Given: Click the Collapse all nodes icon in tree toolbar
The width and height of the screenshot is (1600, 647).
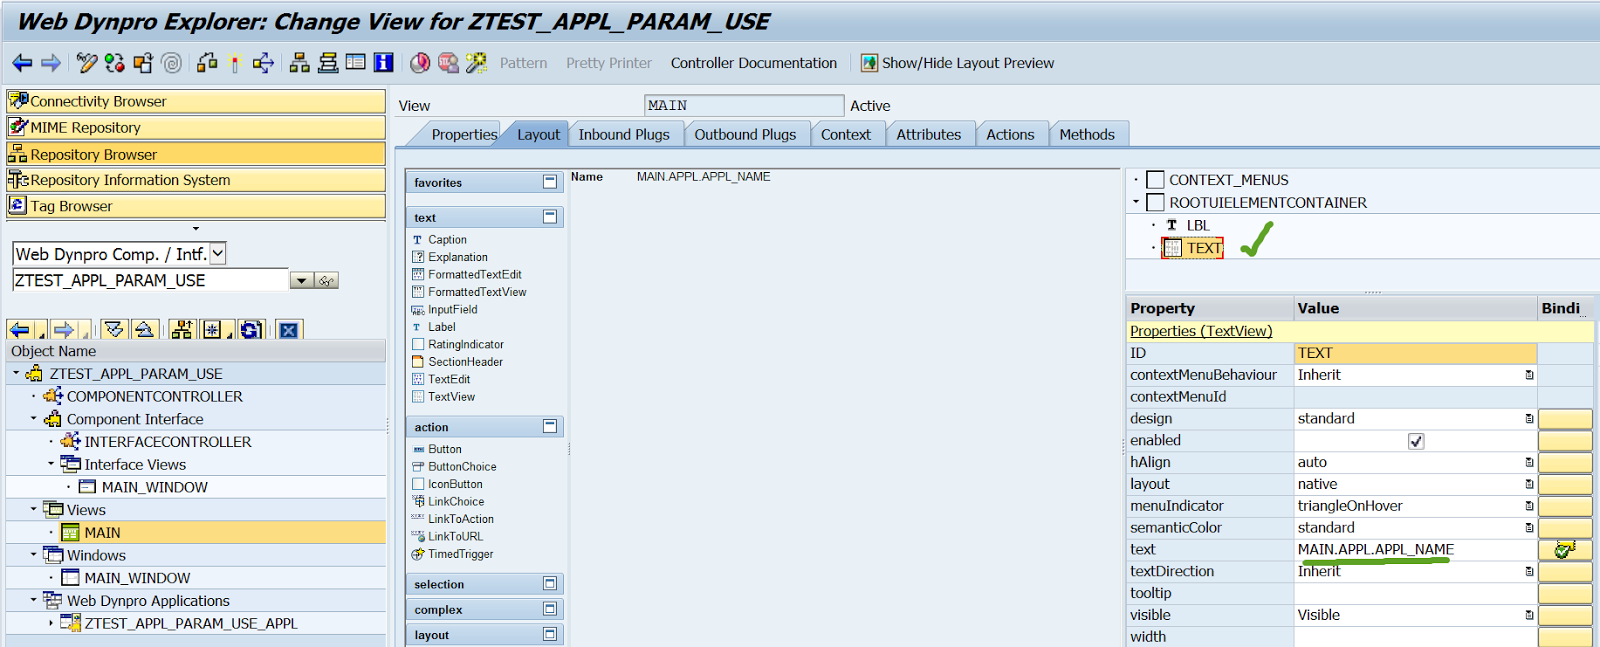Looking at the screenshot, I should (x=144, y=330).
